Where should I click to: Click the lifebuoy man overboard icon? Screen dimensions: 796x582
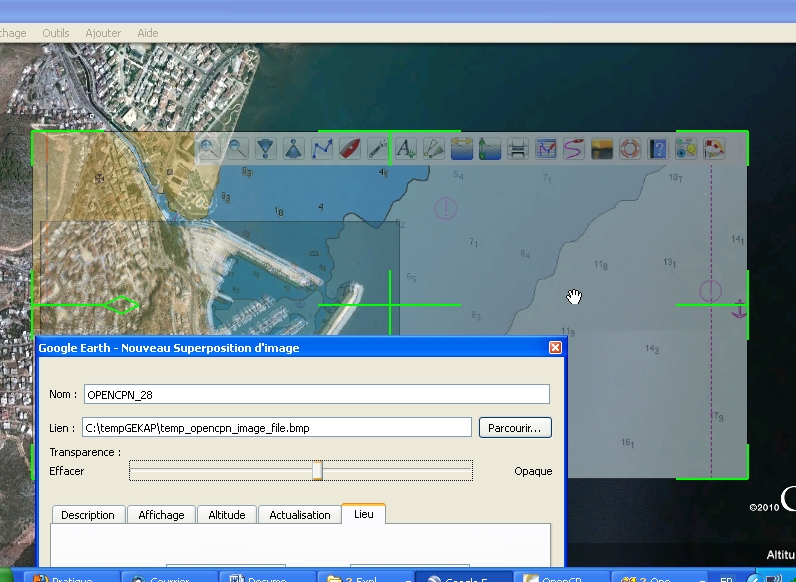630,149
